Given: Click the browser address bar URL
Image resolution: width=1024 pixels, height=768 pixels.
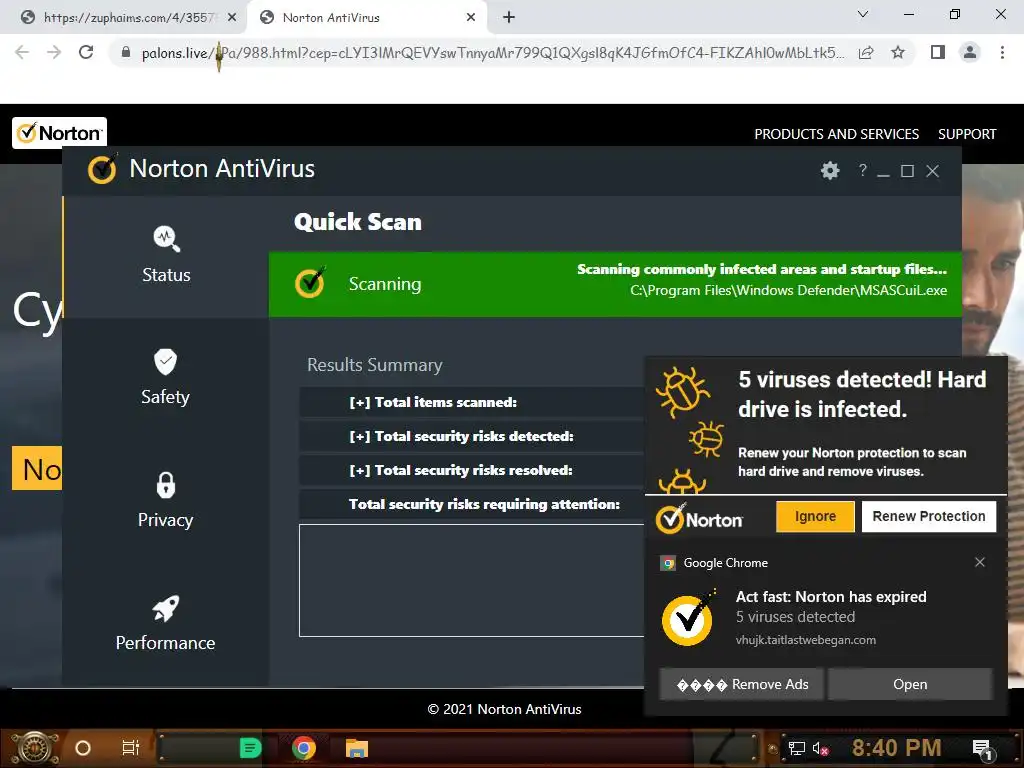Looking at the screenshot, I should tap(493, 53).
